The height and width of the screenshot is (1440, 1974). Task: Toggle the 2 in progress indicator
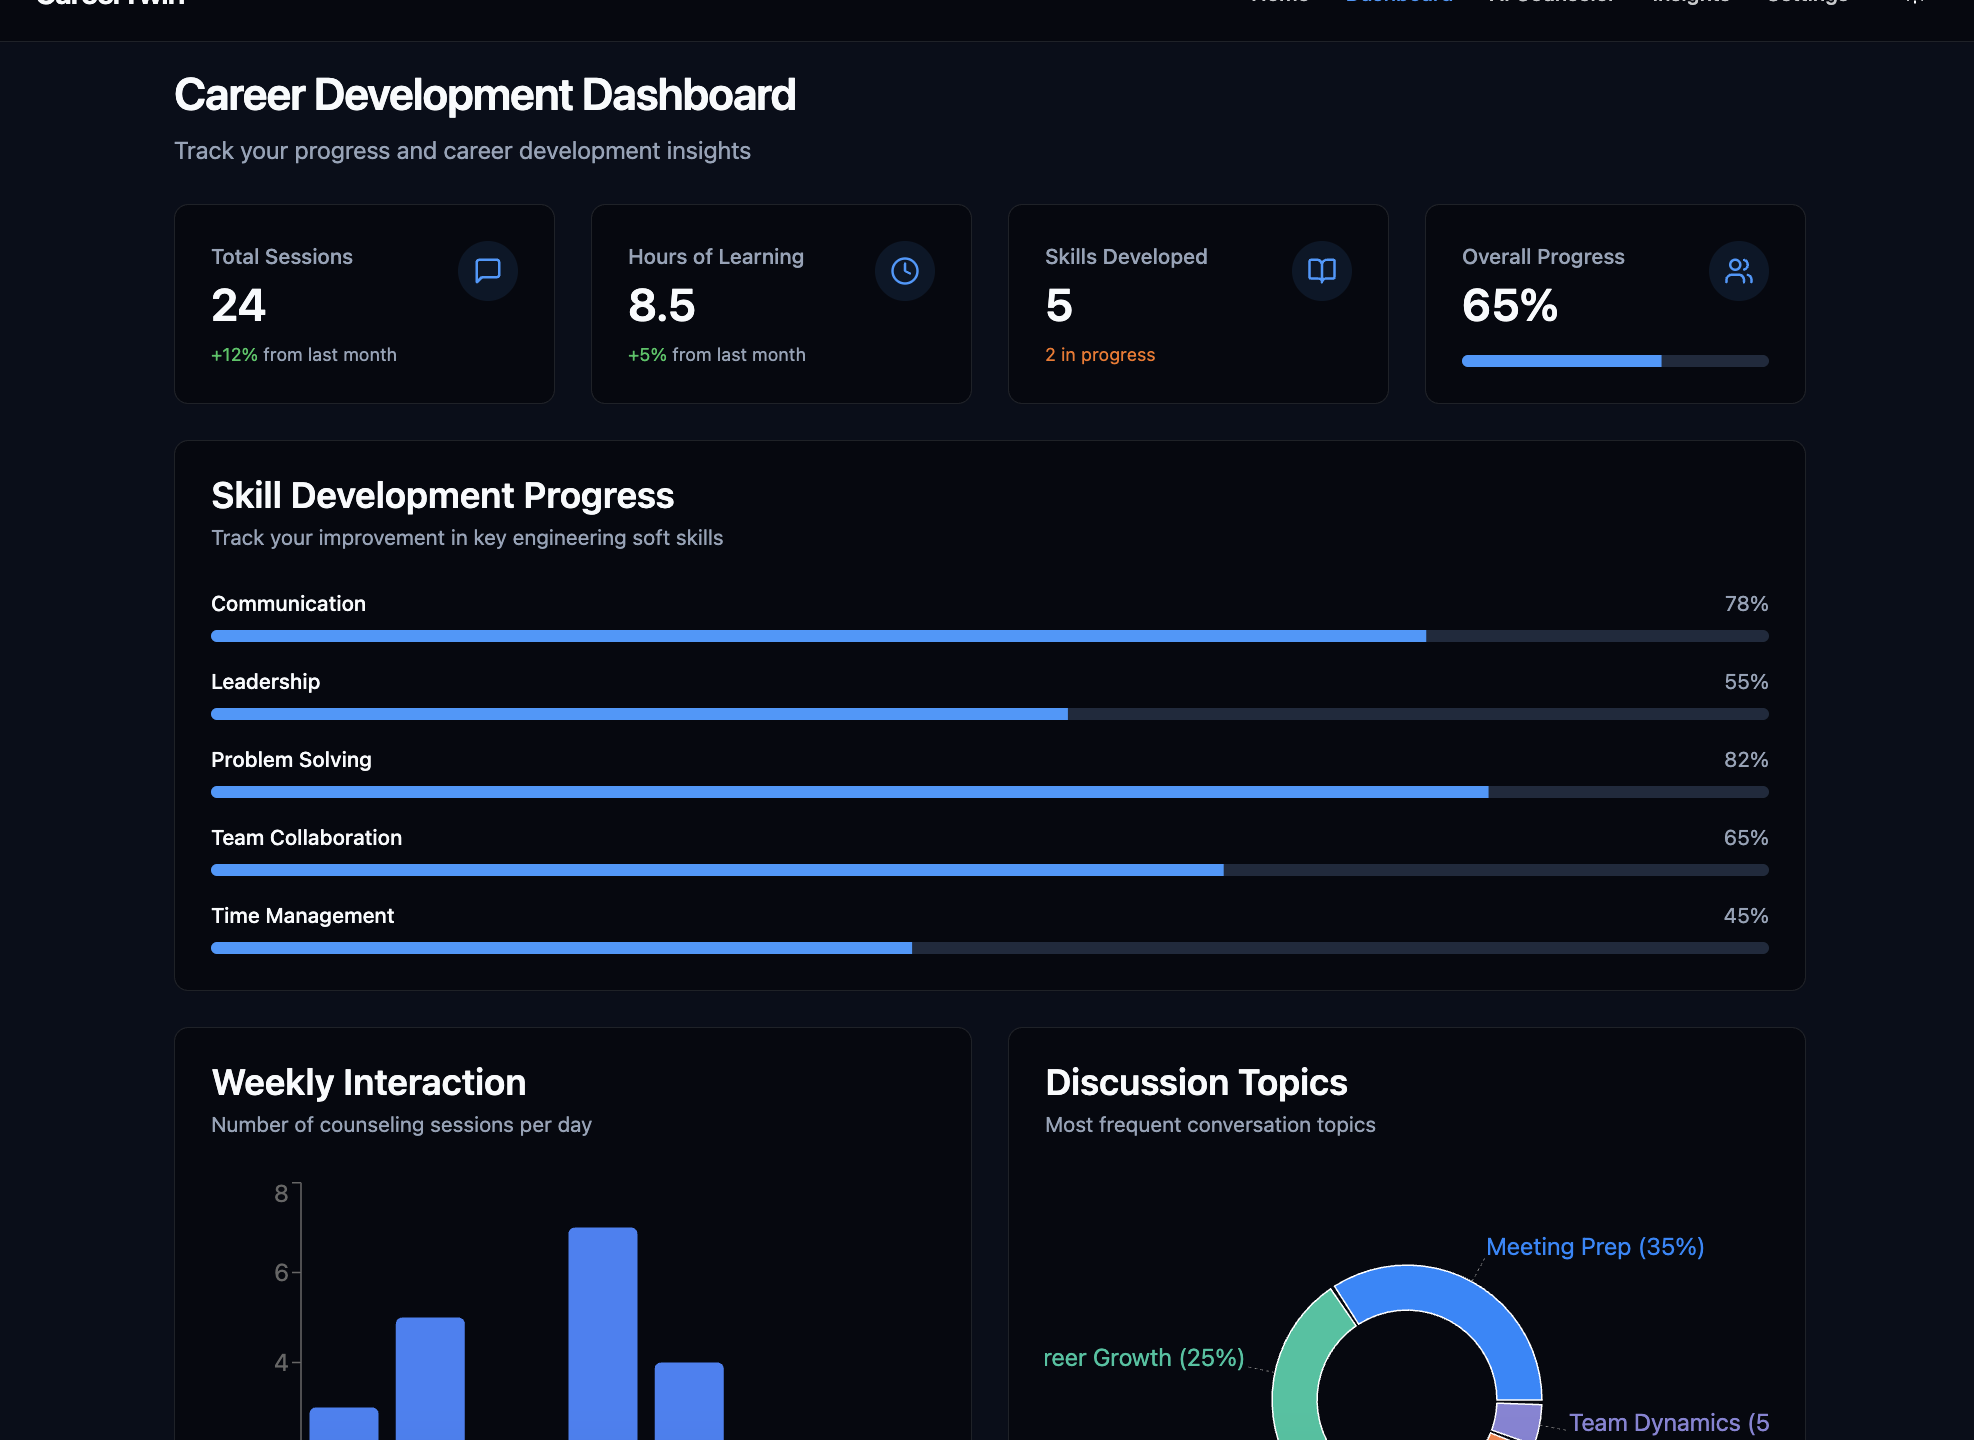(1100, 354)
